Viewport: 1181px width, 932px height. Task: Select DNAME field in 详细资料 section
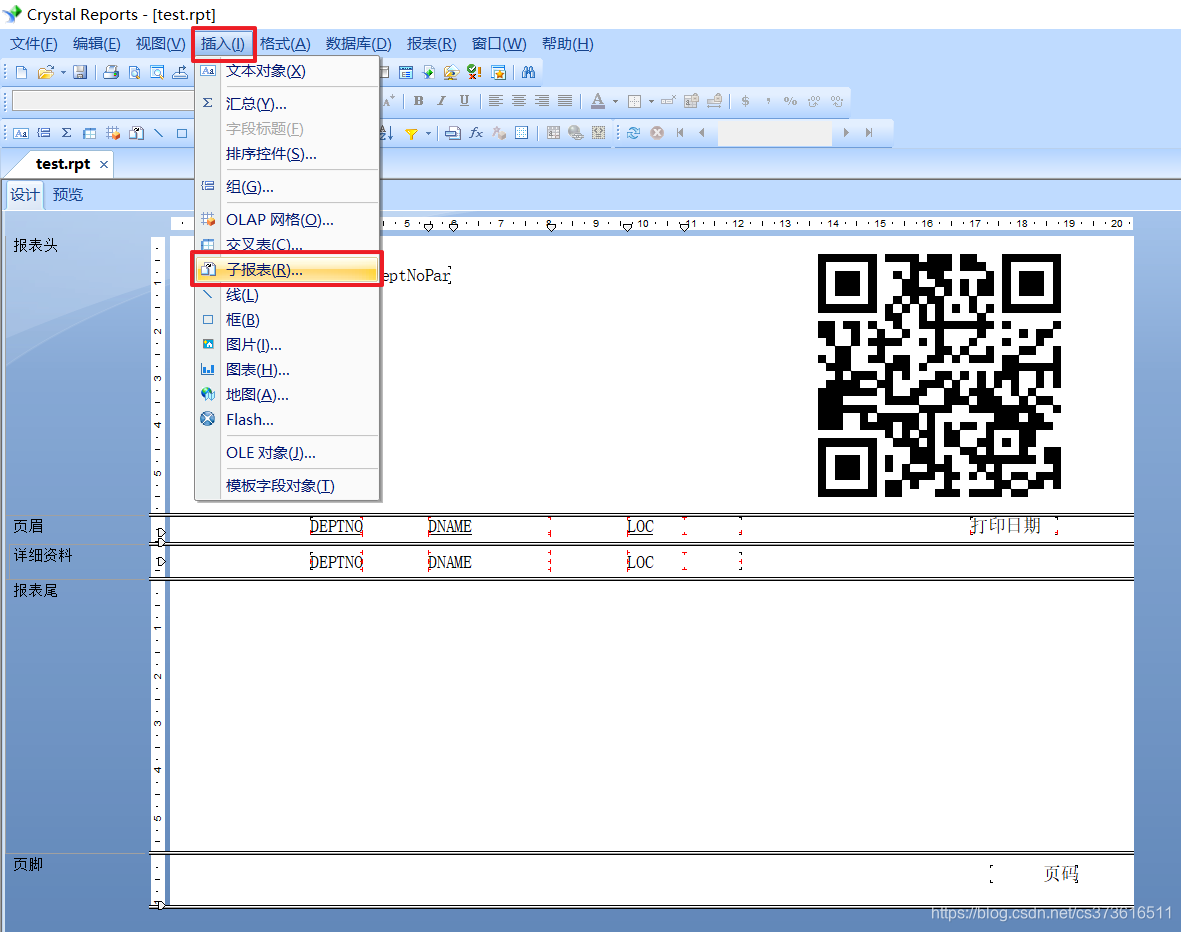point(489,562)
